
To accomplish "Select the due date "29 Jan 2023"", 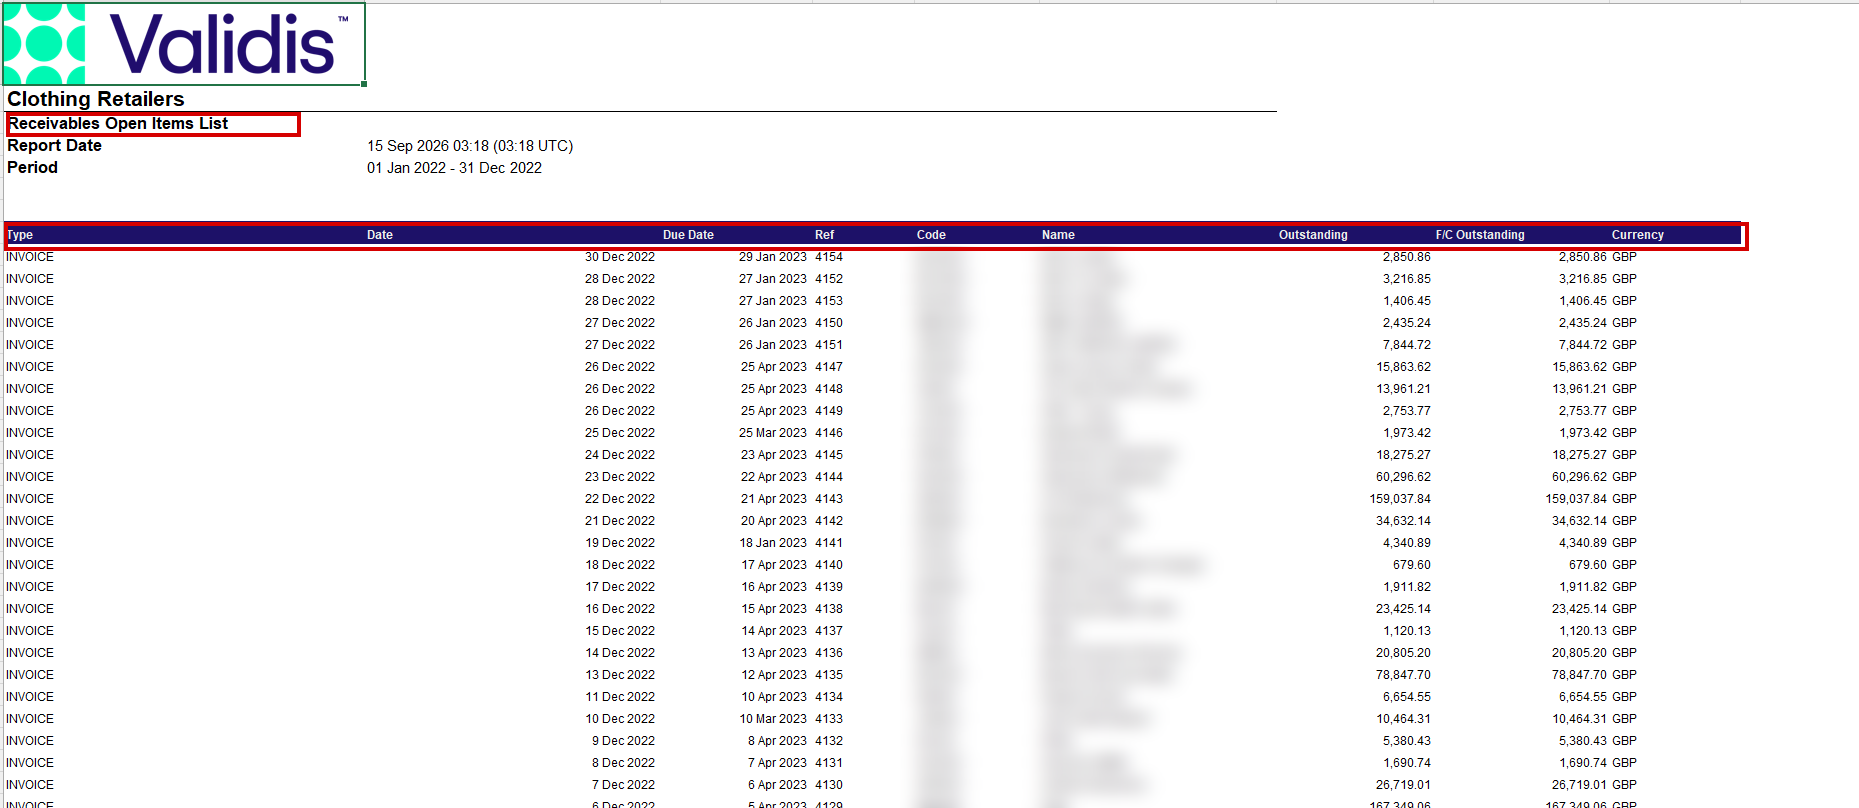I will pyautogui.click(x=773, y=257).
